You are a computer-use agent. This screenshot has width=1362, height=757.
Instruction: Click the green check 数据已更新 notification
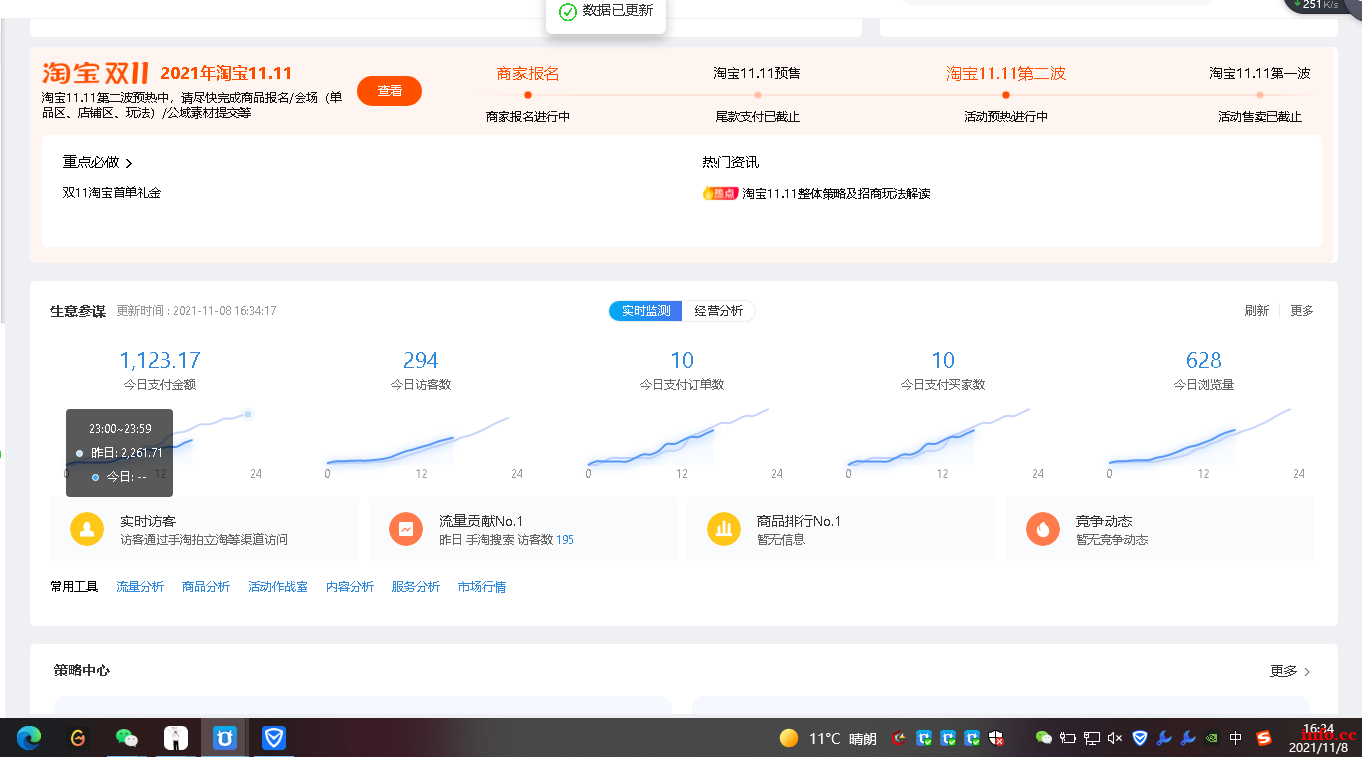[605, 11]
